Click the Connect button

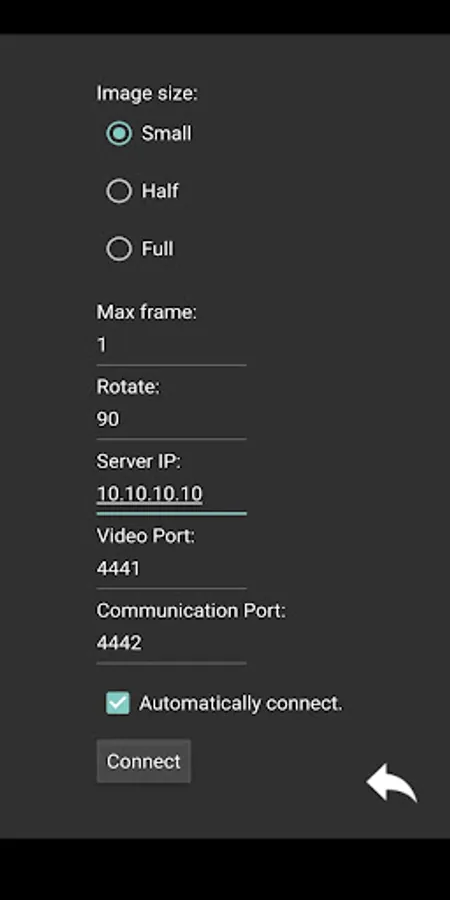[x=143, y=761]
